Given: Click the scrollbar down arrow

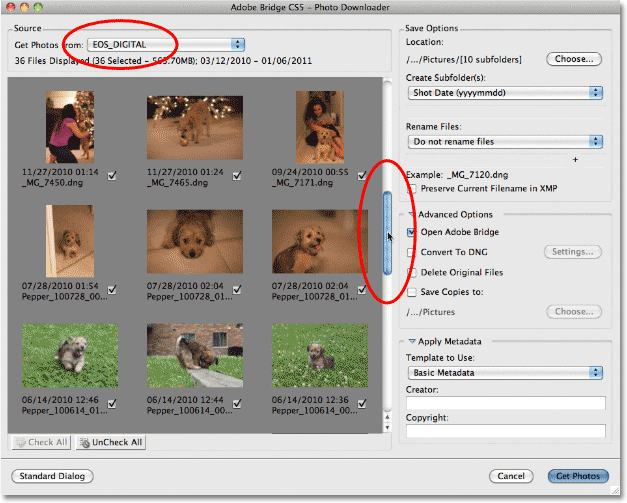Looking at the screenshot, I should tap(387, 427).
